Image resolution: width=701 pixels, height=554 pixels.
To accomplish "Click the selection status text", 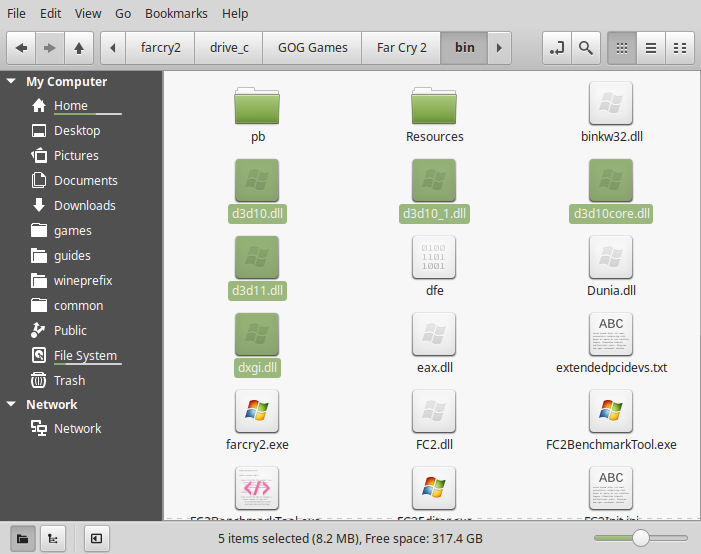I will (x=350, y=538).
